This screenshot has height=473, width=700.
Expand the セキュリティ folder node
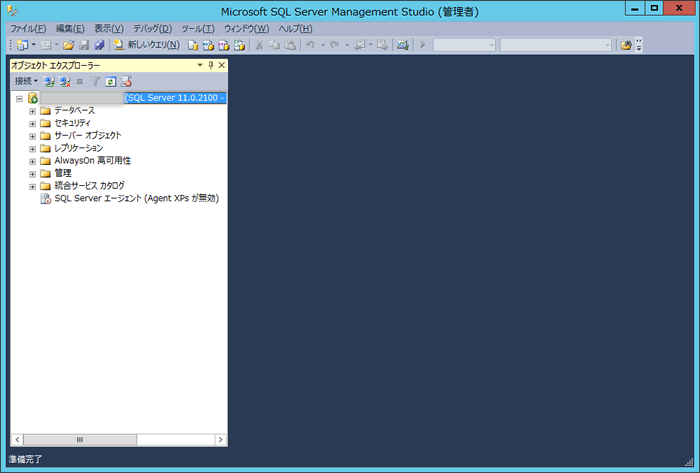[x=32, y=123]
